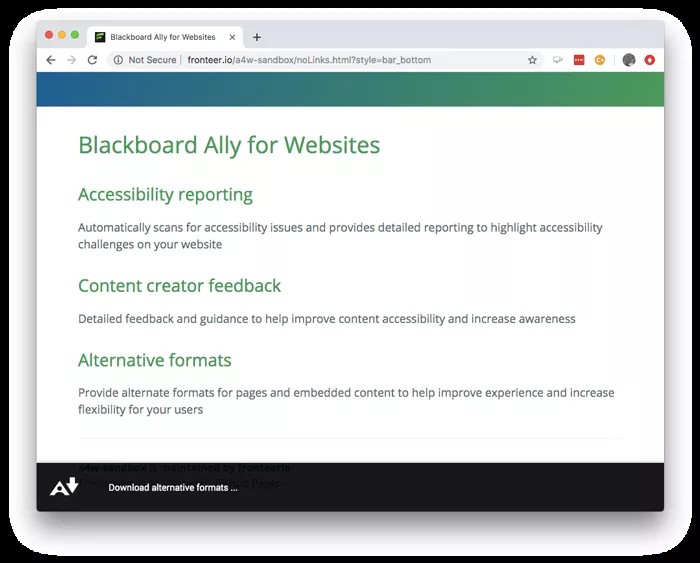This screenshot has width=700, height=563.
Task: Click the red Chrome update menu icon
Action: tap(649, 60)
